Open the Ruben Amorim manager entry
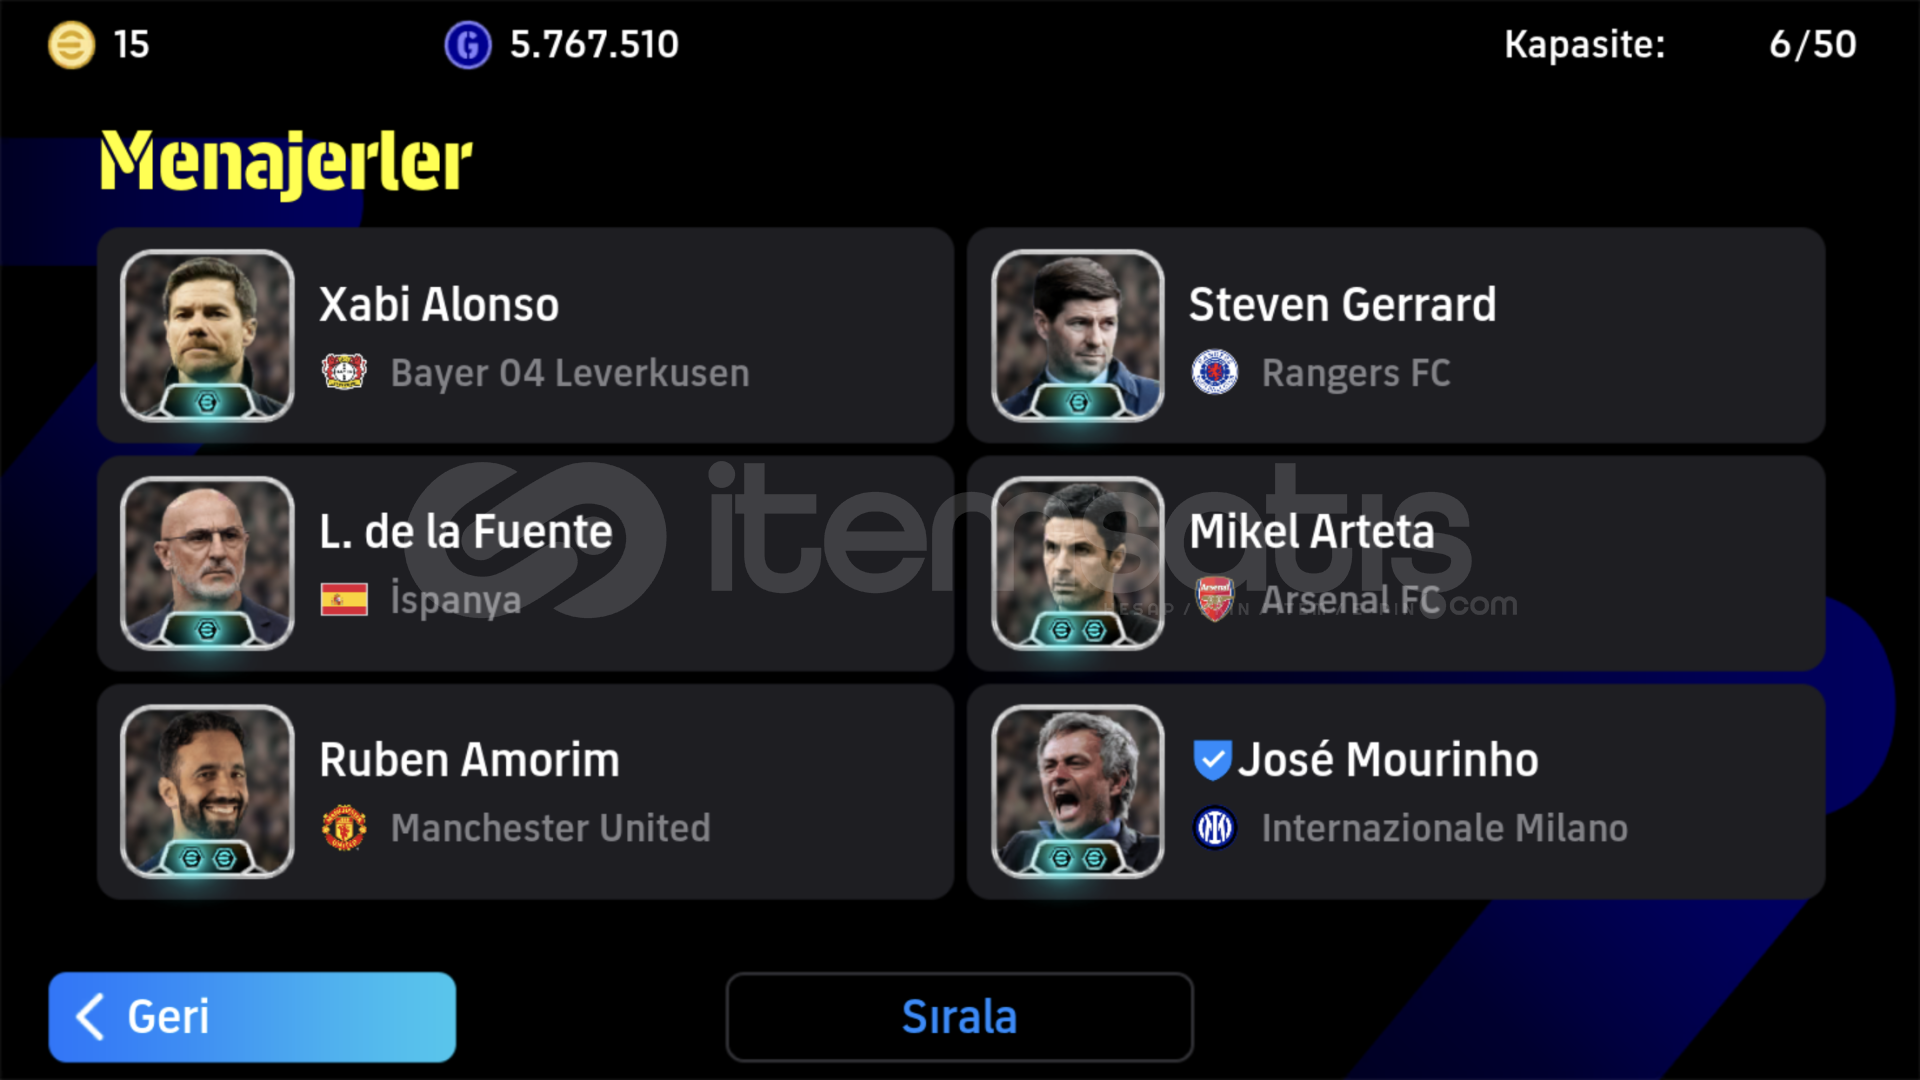The image size is (1920, 1080). pyautogui.click(x=525, y=791)
